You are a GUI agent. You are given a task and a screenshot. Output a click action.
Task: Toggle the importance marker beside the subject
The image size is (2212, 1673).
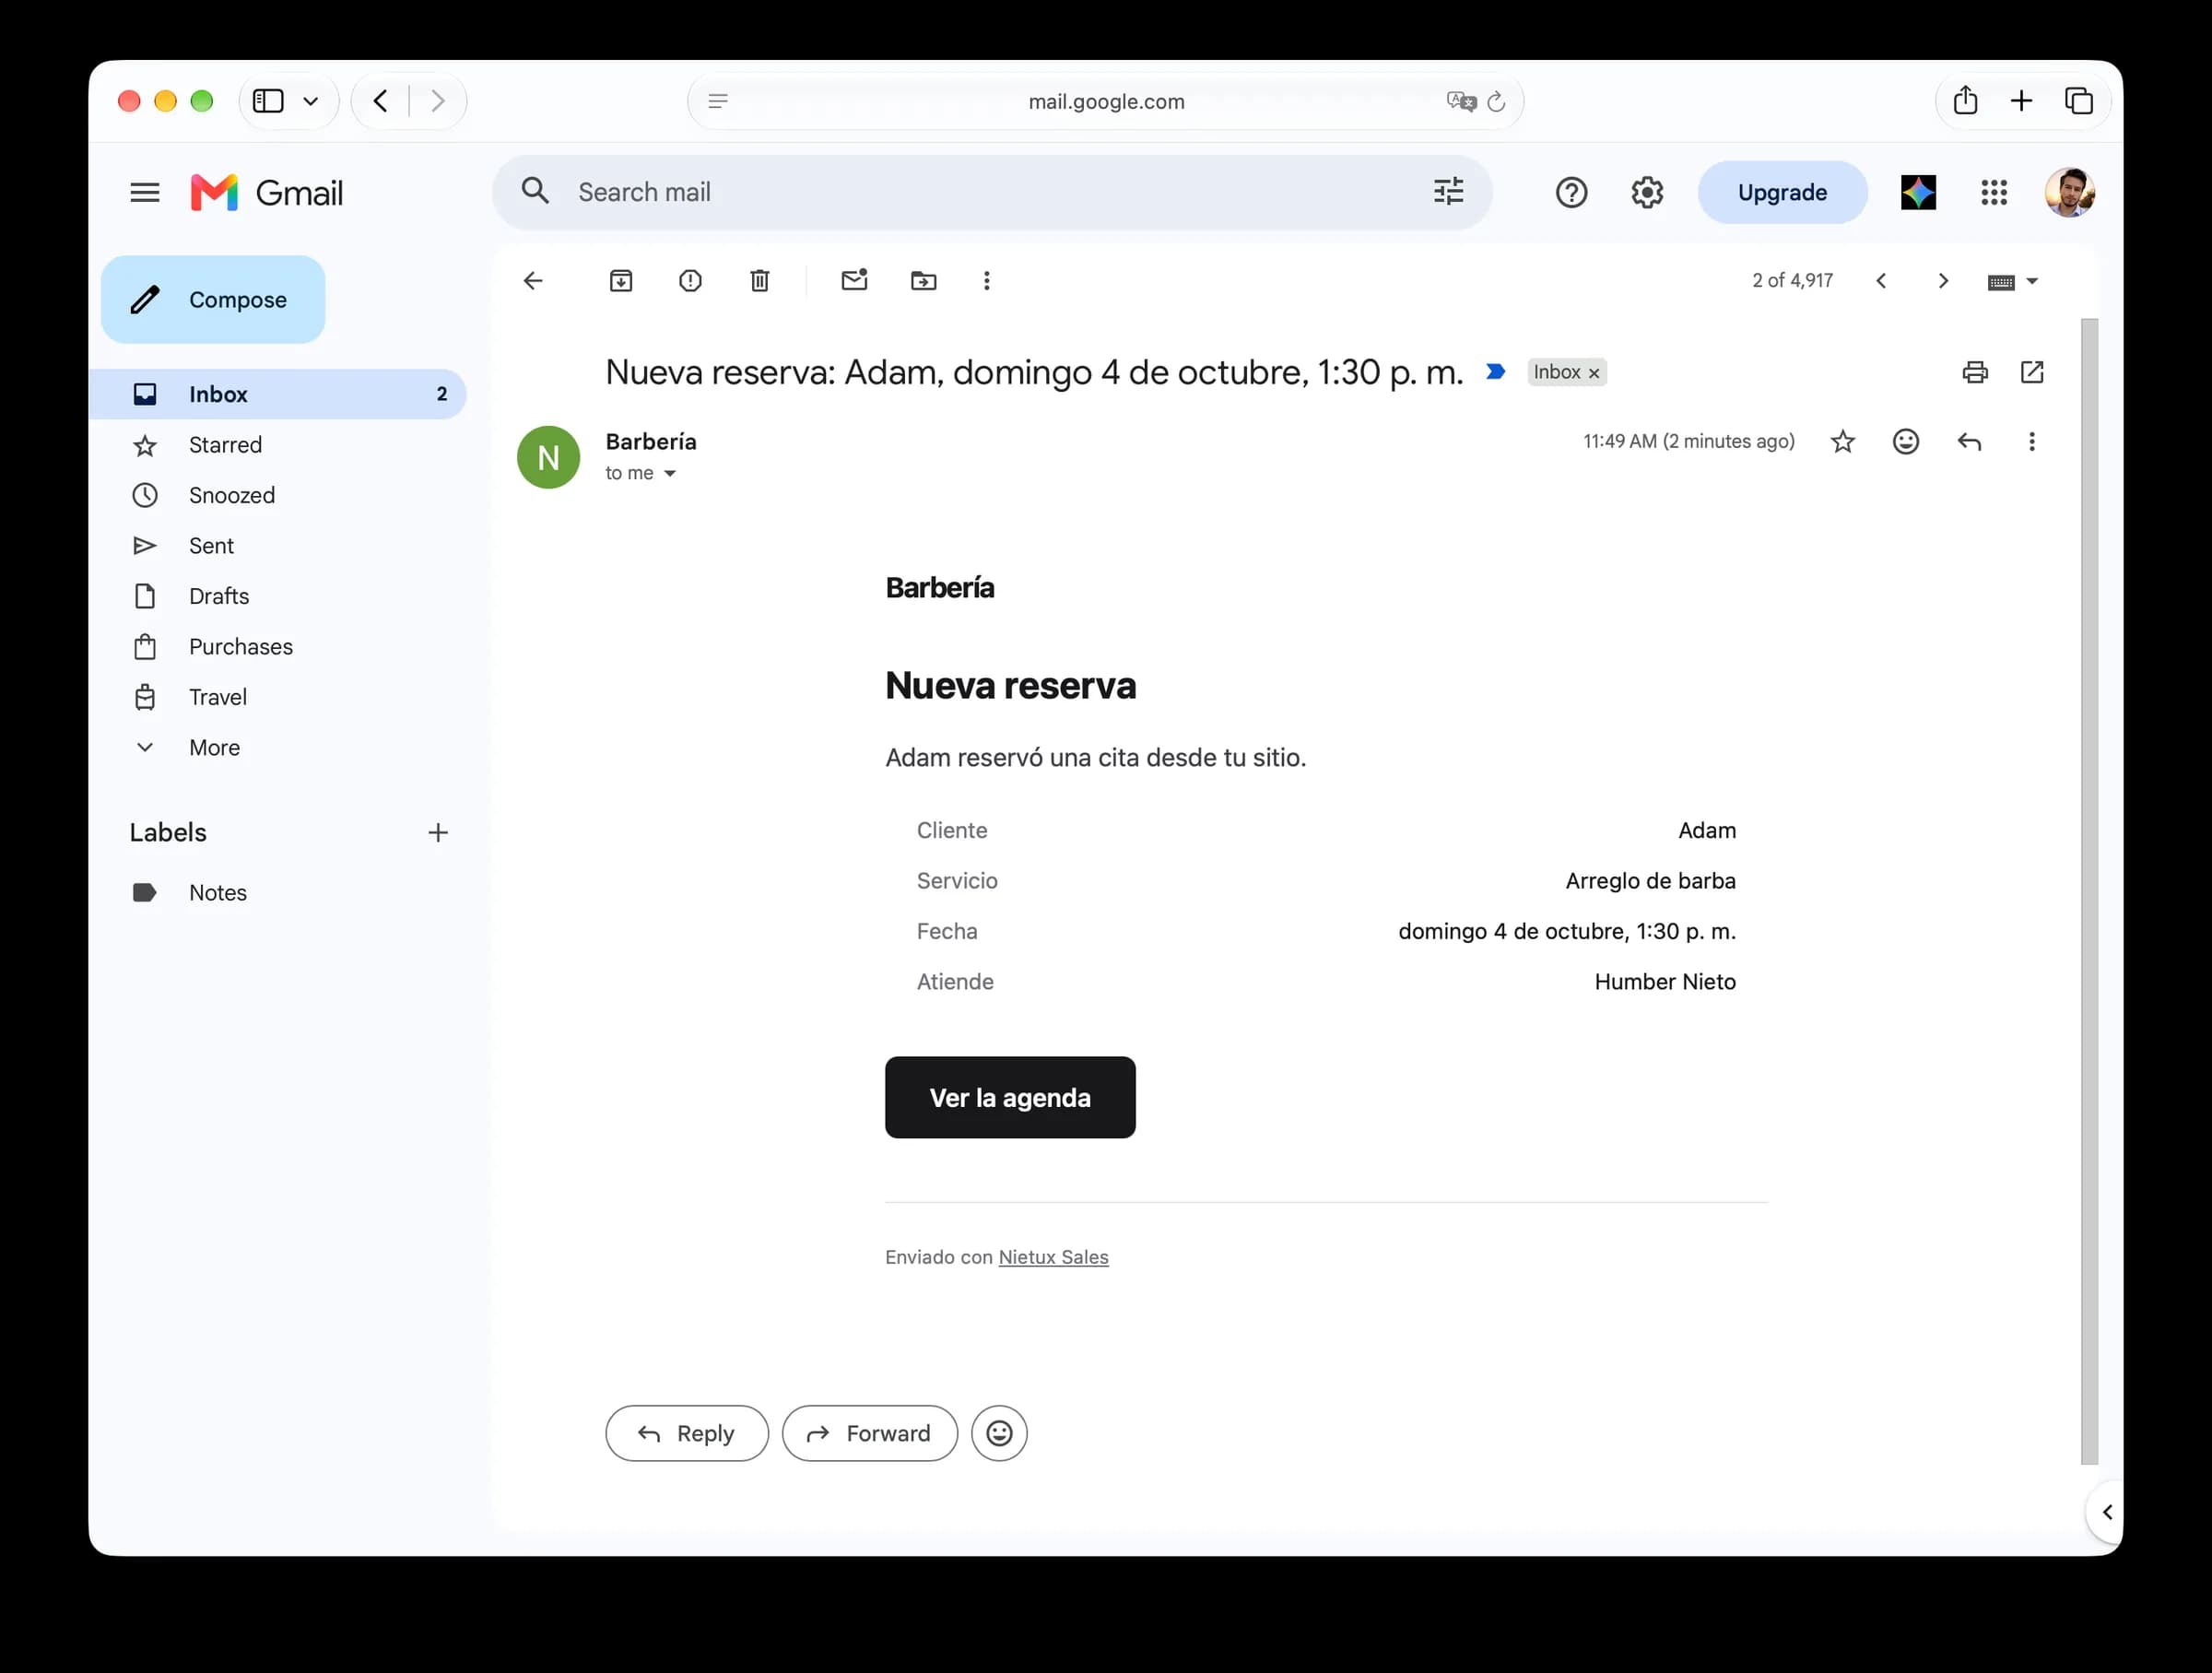(x=1495, y=372)
